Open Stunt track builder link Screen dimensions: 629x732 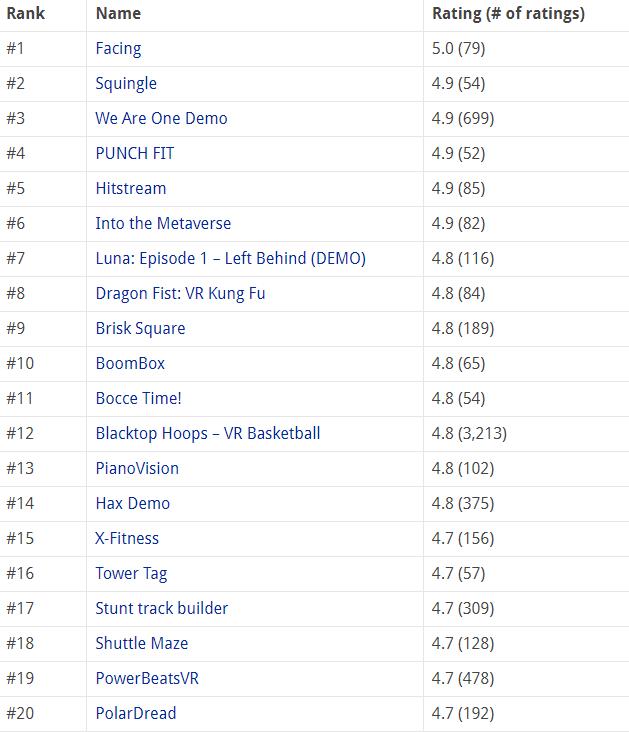point(161,608)
